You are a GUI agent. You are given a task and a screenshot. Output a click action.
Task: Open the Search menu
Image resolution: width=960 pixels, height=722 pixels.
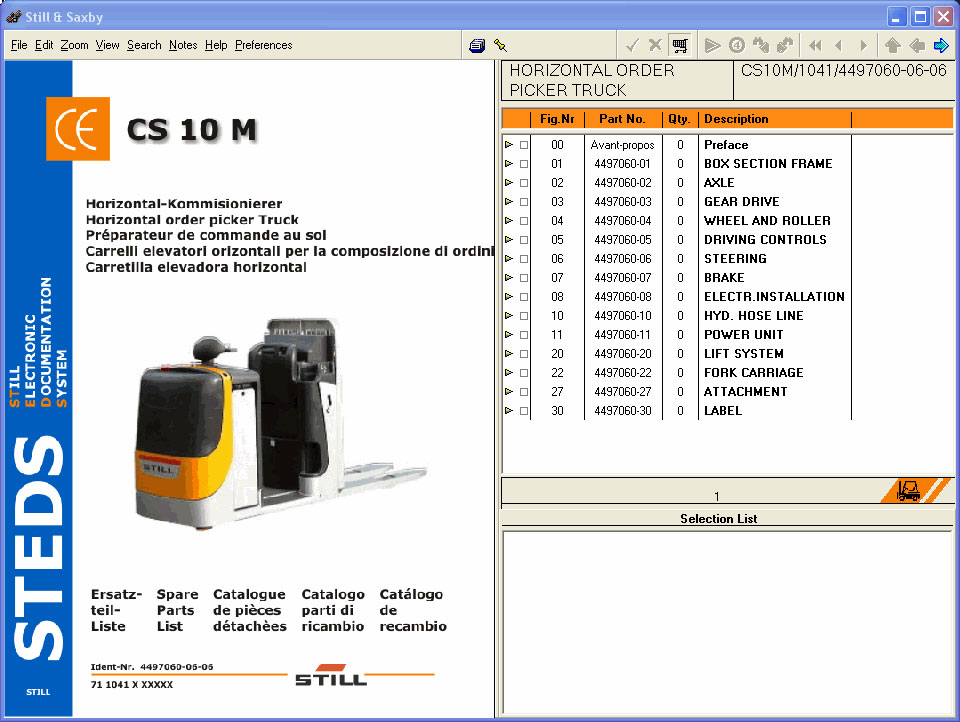(x=144, y=45)
